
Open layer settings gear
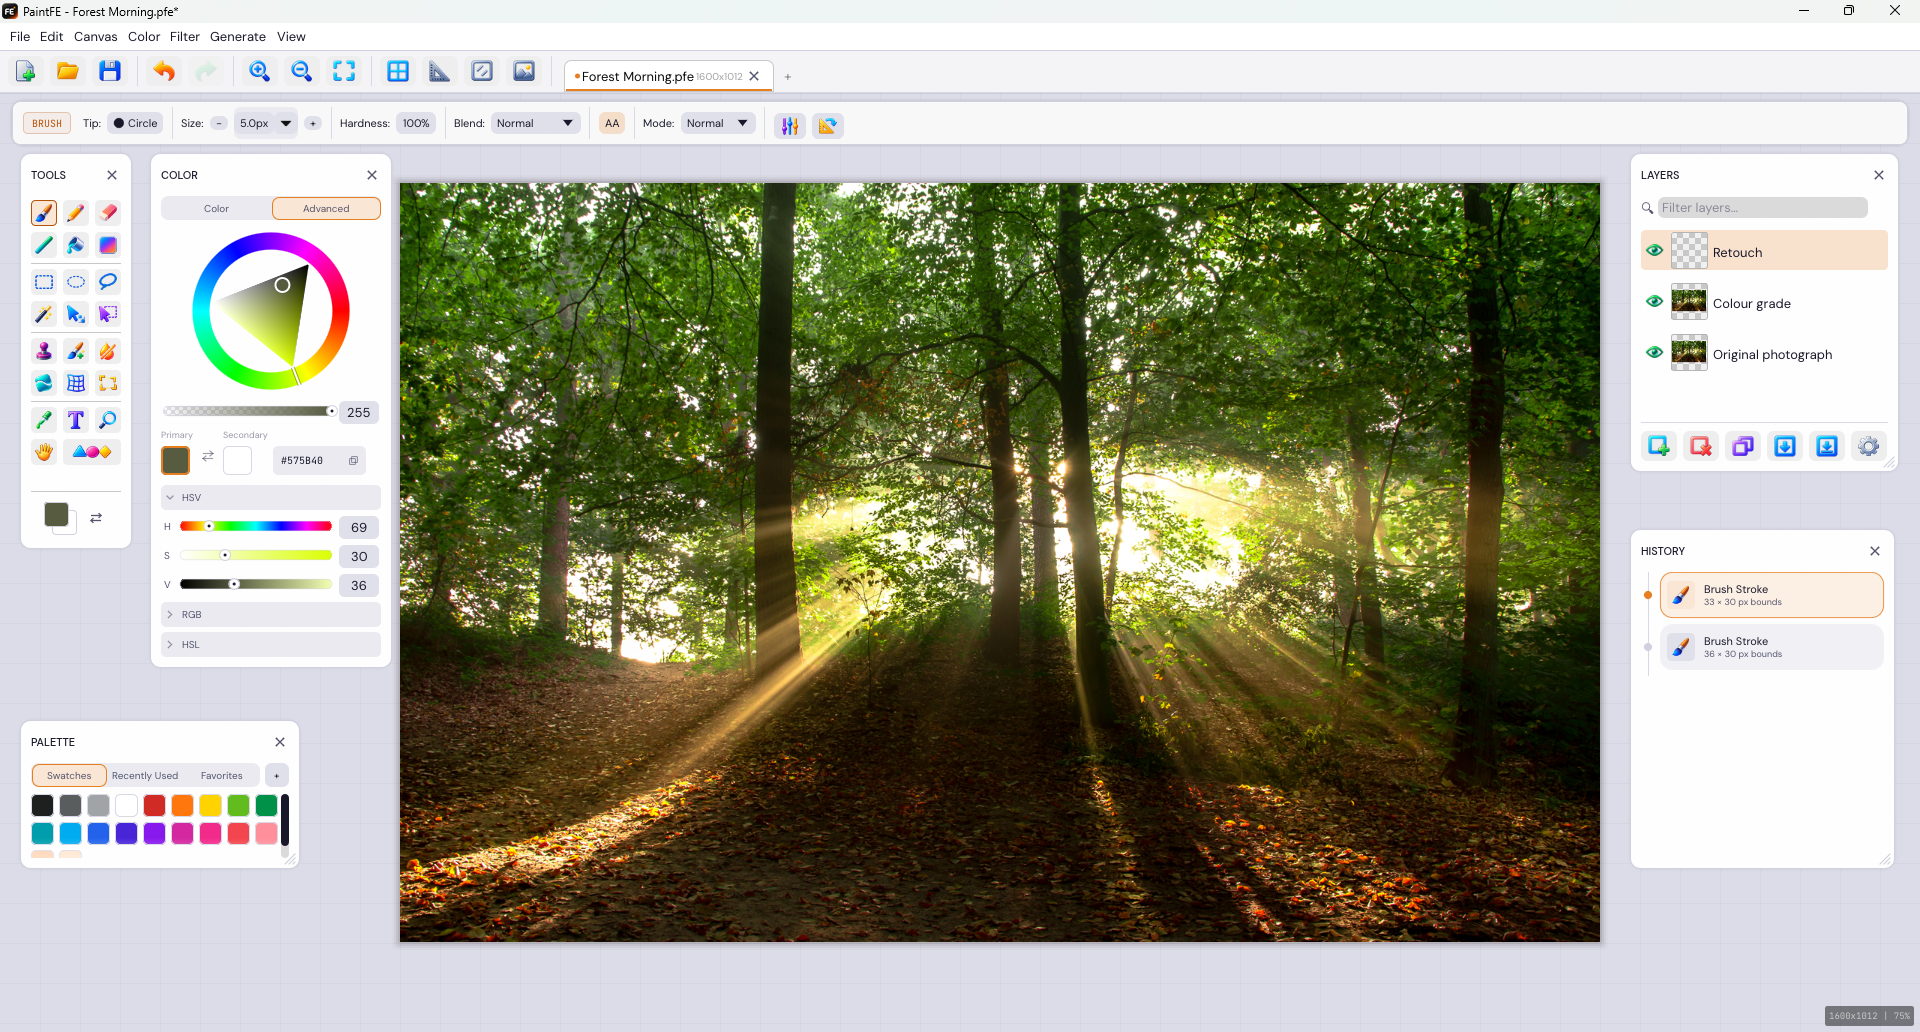pyautogui.click(x=1869, y=446)
